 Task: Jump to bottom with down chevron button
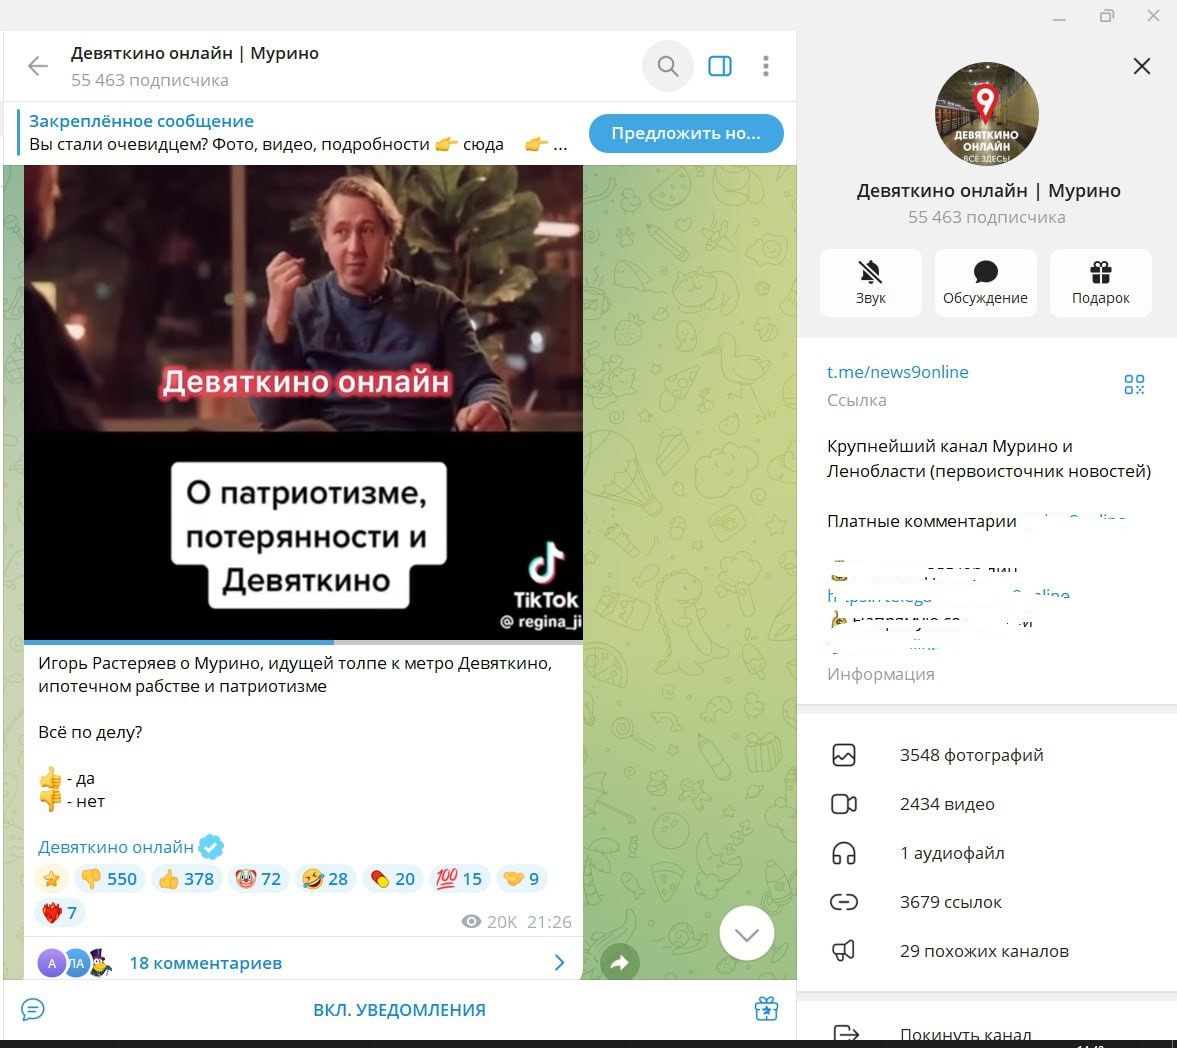click(x=746, y=934)
